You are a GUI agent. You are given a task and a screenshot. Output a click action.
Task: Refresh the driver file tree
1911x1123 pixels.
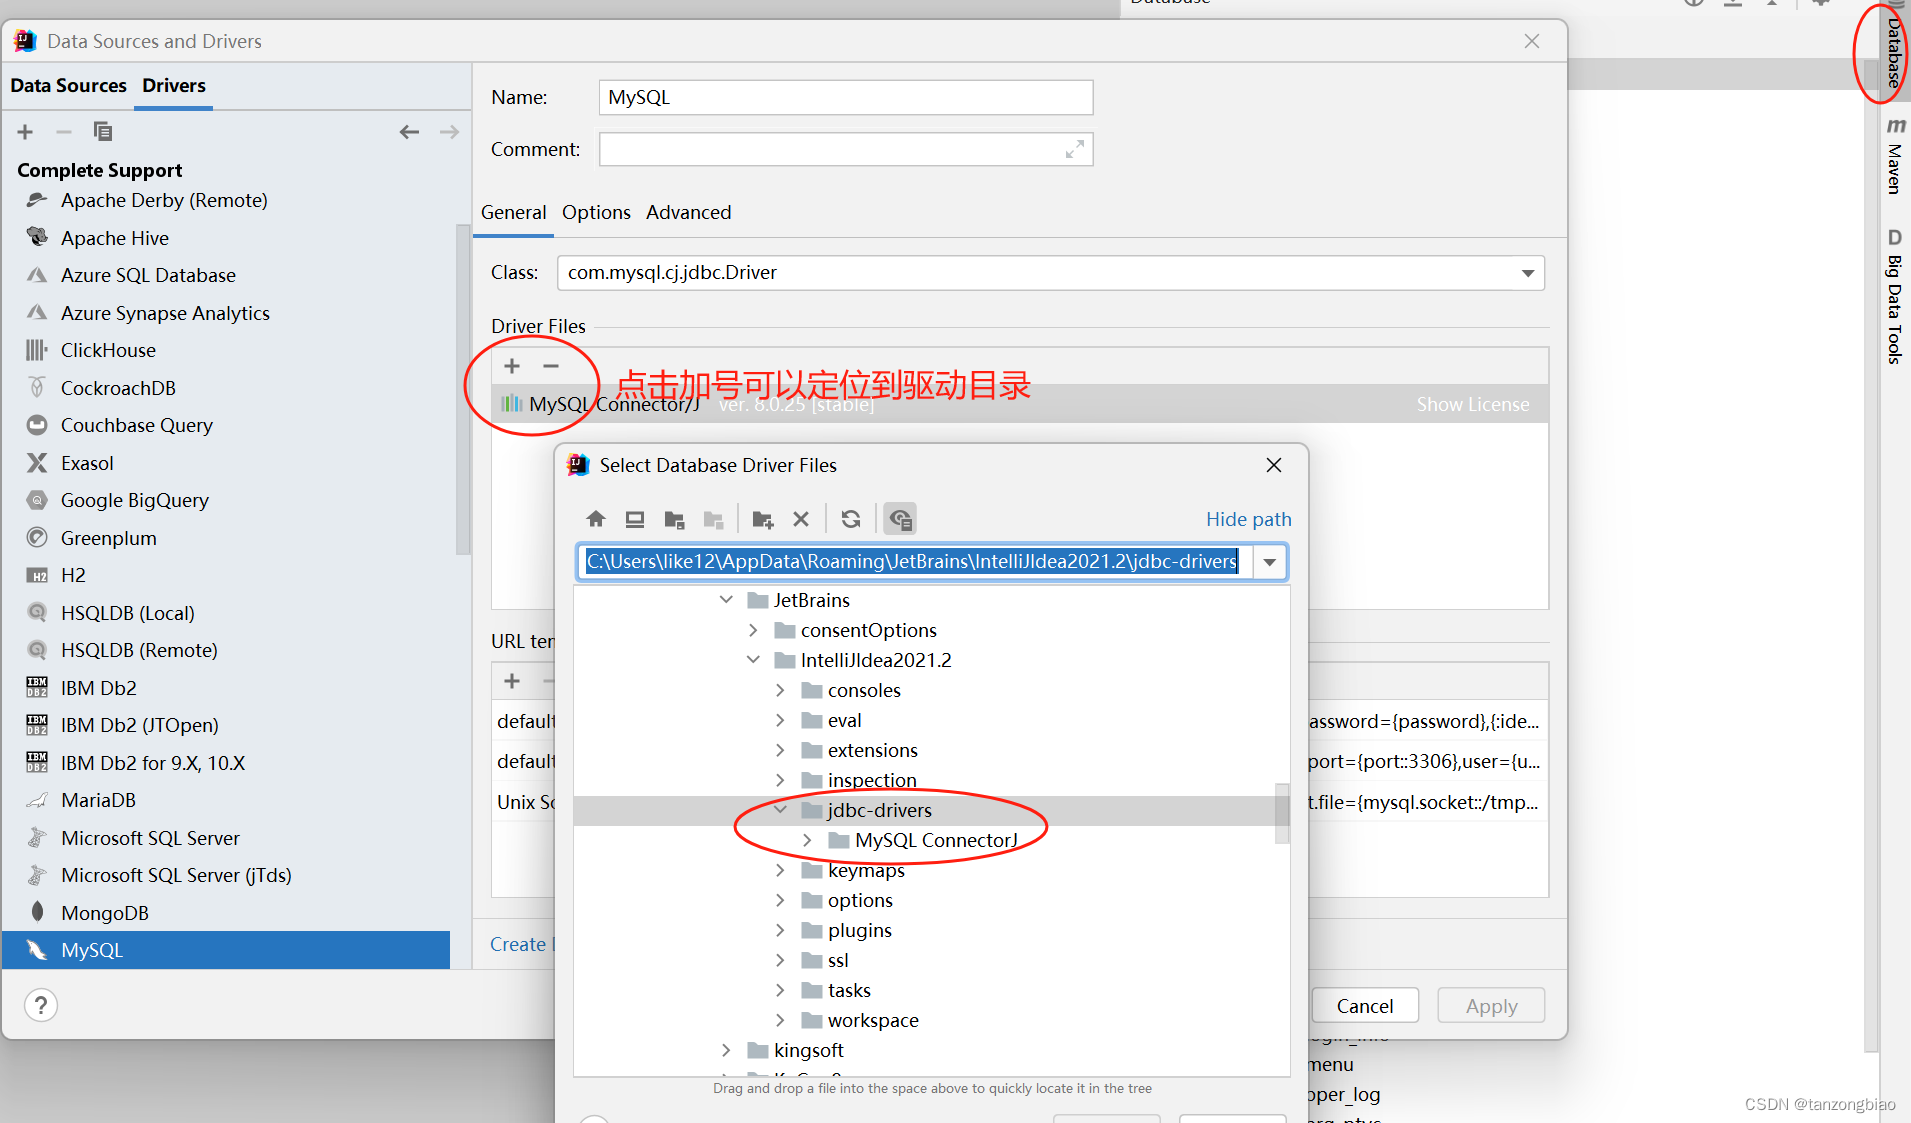click(851, 519)
